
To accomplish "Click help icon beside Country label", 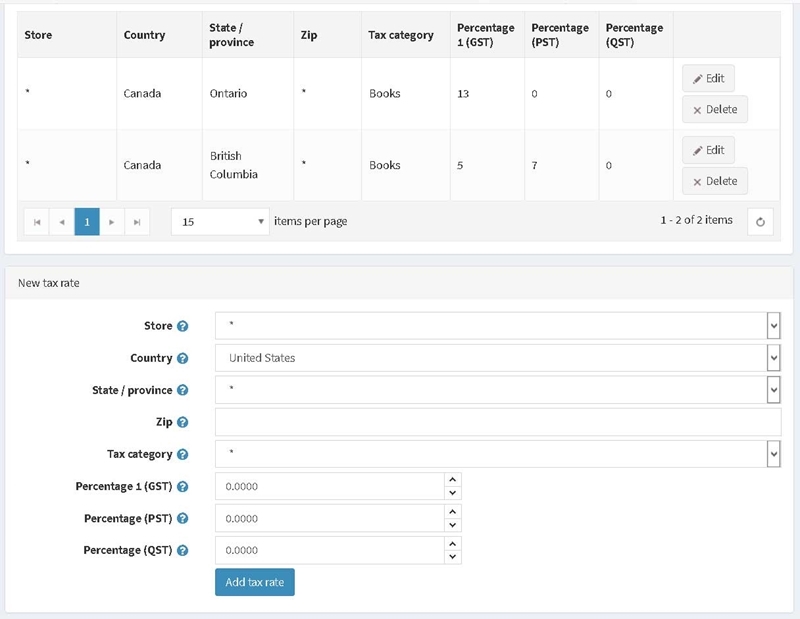I will pyautogui.click(x=182, y=358).
